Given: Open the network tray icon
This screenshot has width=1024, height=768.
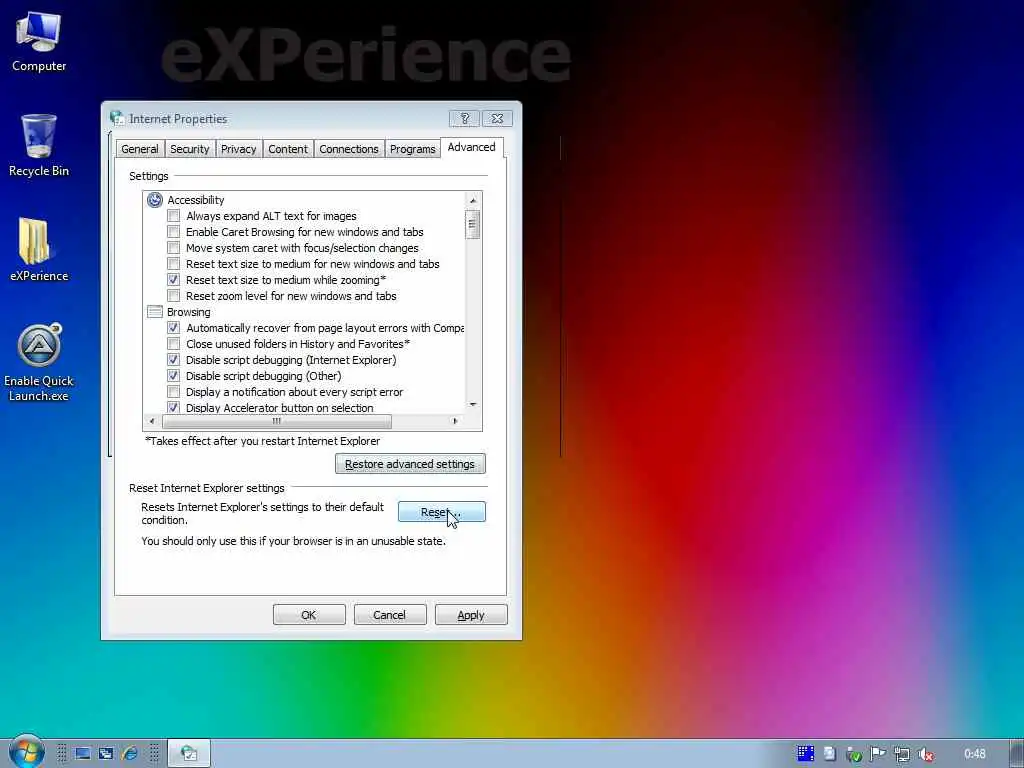Looking at the screenshot, I should coord(902,754).
